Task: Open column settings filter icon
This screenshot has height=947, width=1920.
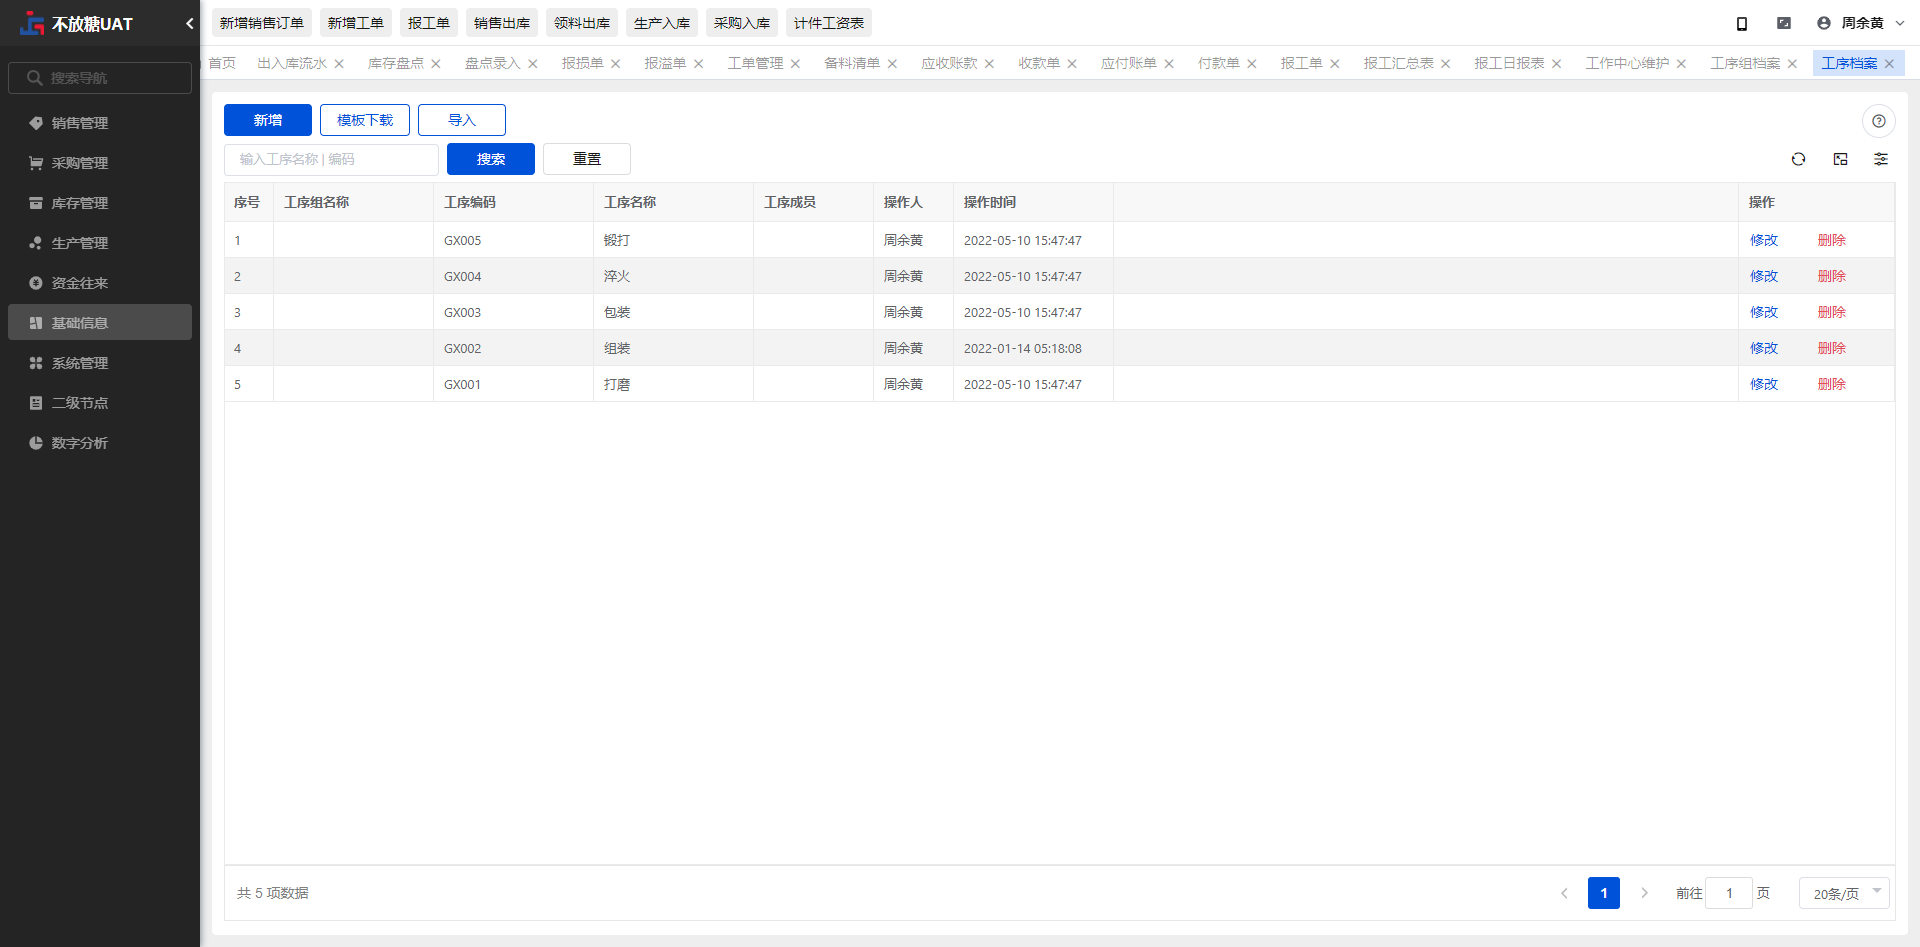Action: (1881, 159)
